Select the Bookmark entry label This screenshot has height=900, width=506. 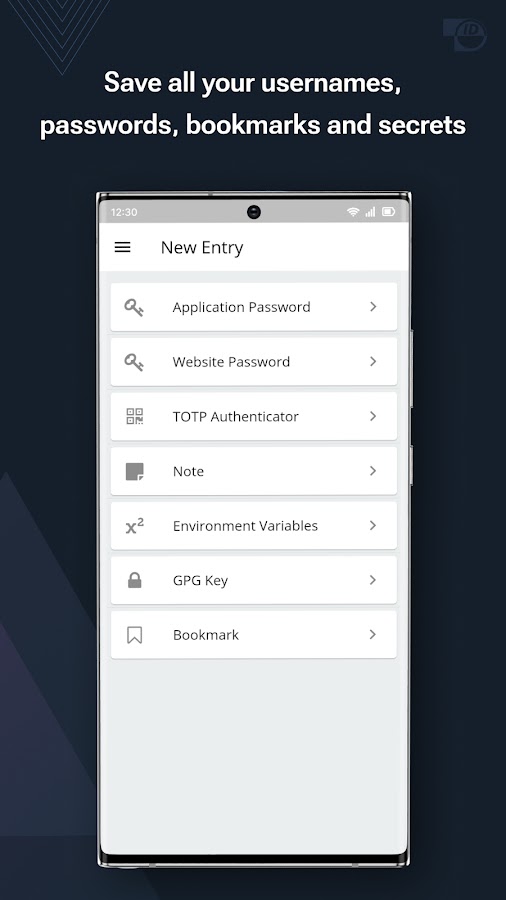205,635
